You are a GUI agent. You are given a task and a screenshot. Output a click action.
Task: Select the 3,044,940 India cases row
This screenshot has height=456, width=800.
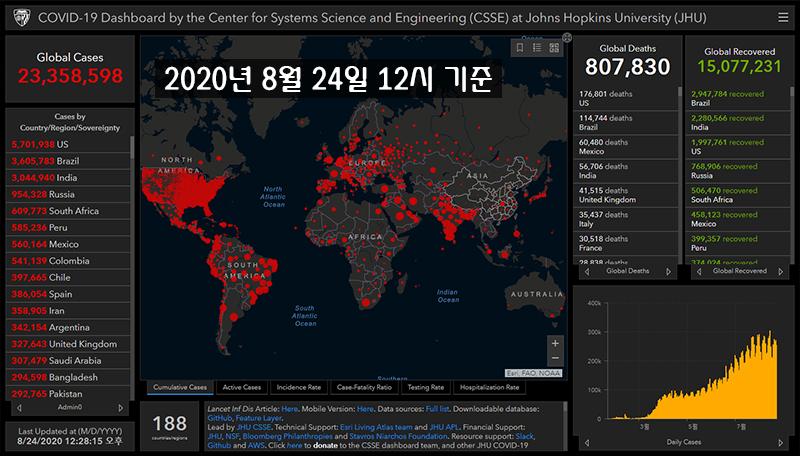[x=68, y=178]
